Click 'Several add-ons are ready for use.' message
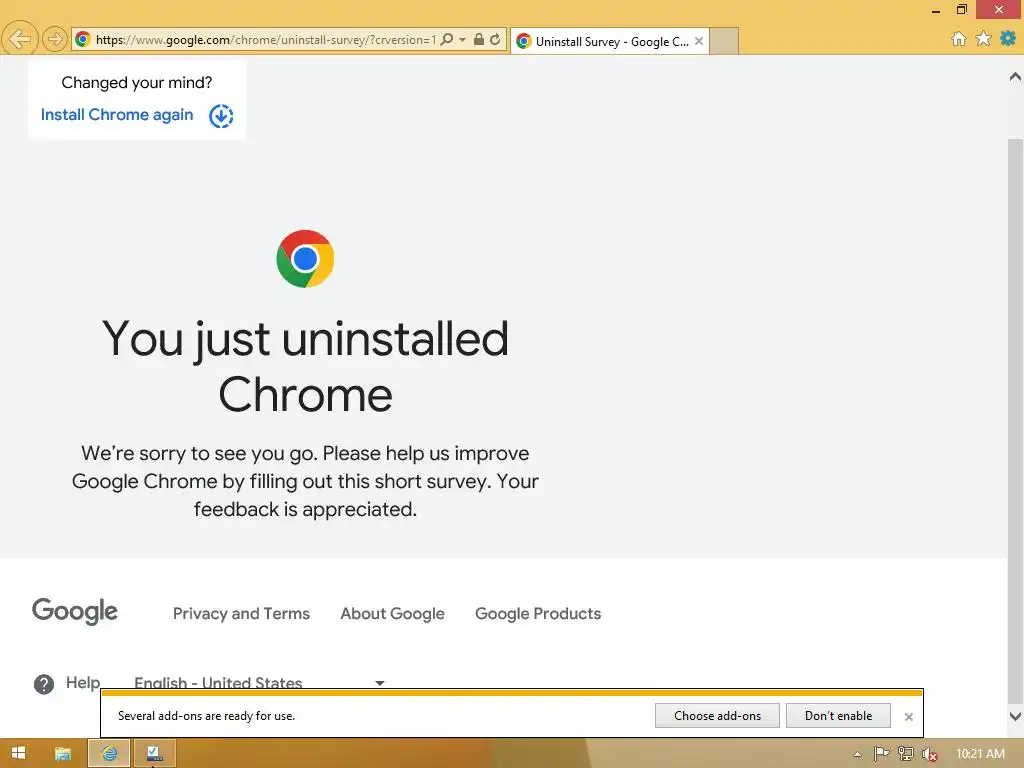 pyautogui.click(x=206, y=716)
